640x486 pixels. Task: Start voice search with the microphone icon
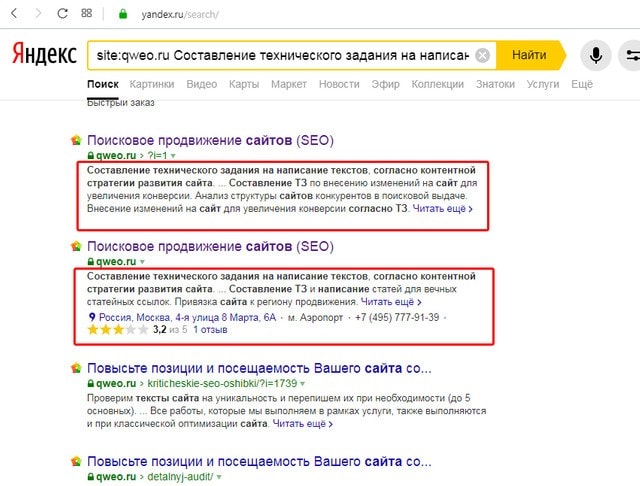(x=596, y=55)
